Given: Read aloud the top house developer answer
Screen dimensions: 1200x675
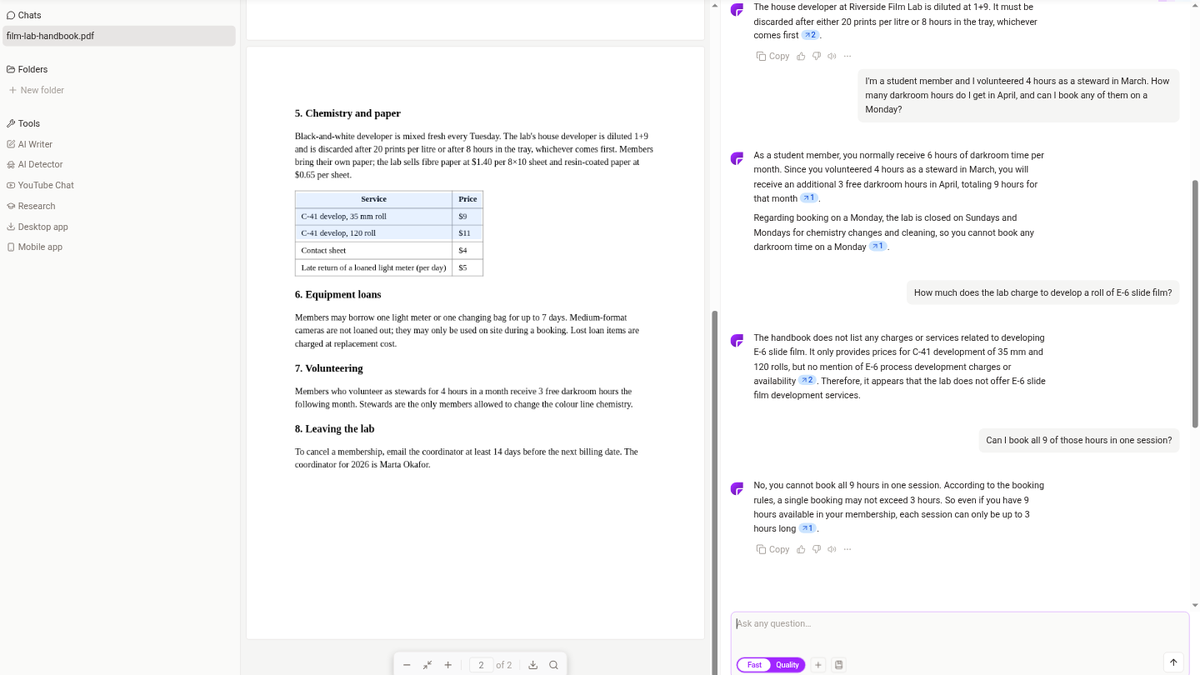Looking at the screenshot, I should pos(832,56).
